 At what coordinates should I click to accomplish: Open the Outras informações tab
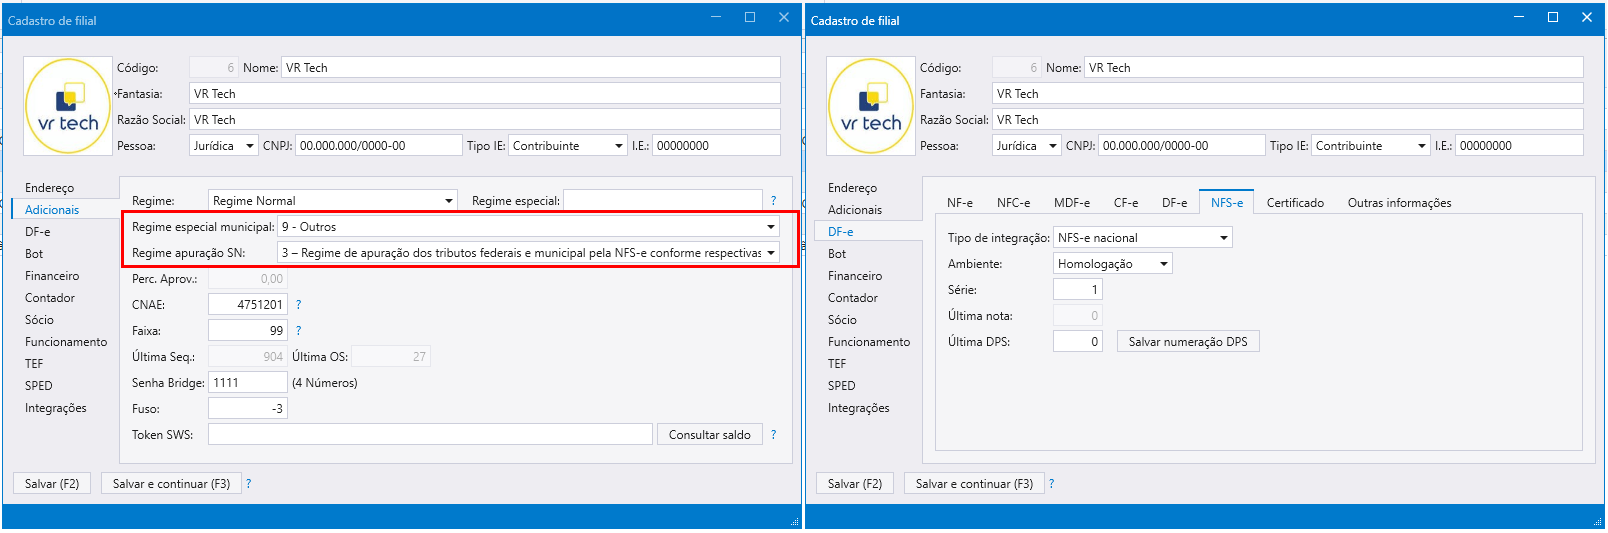pyautogui.click(x=1398, y=203)
